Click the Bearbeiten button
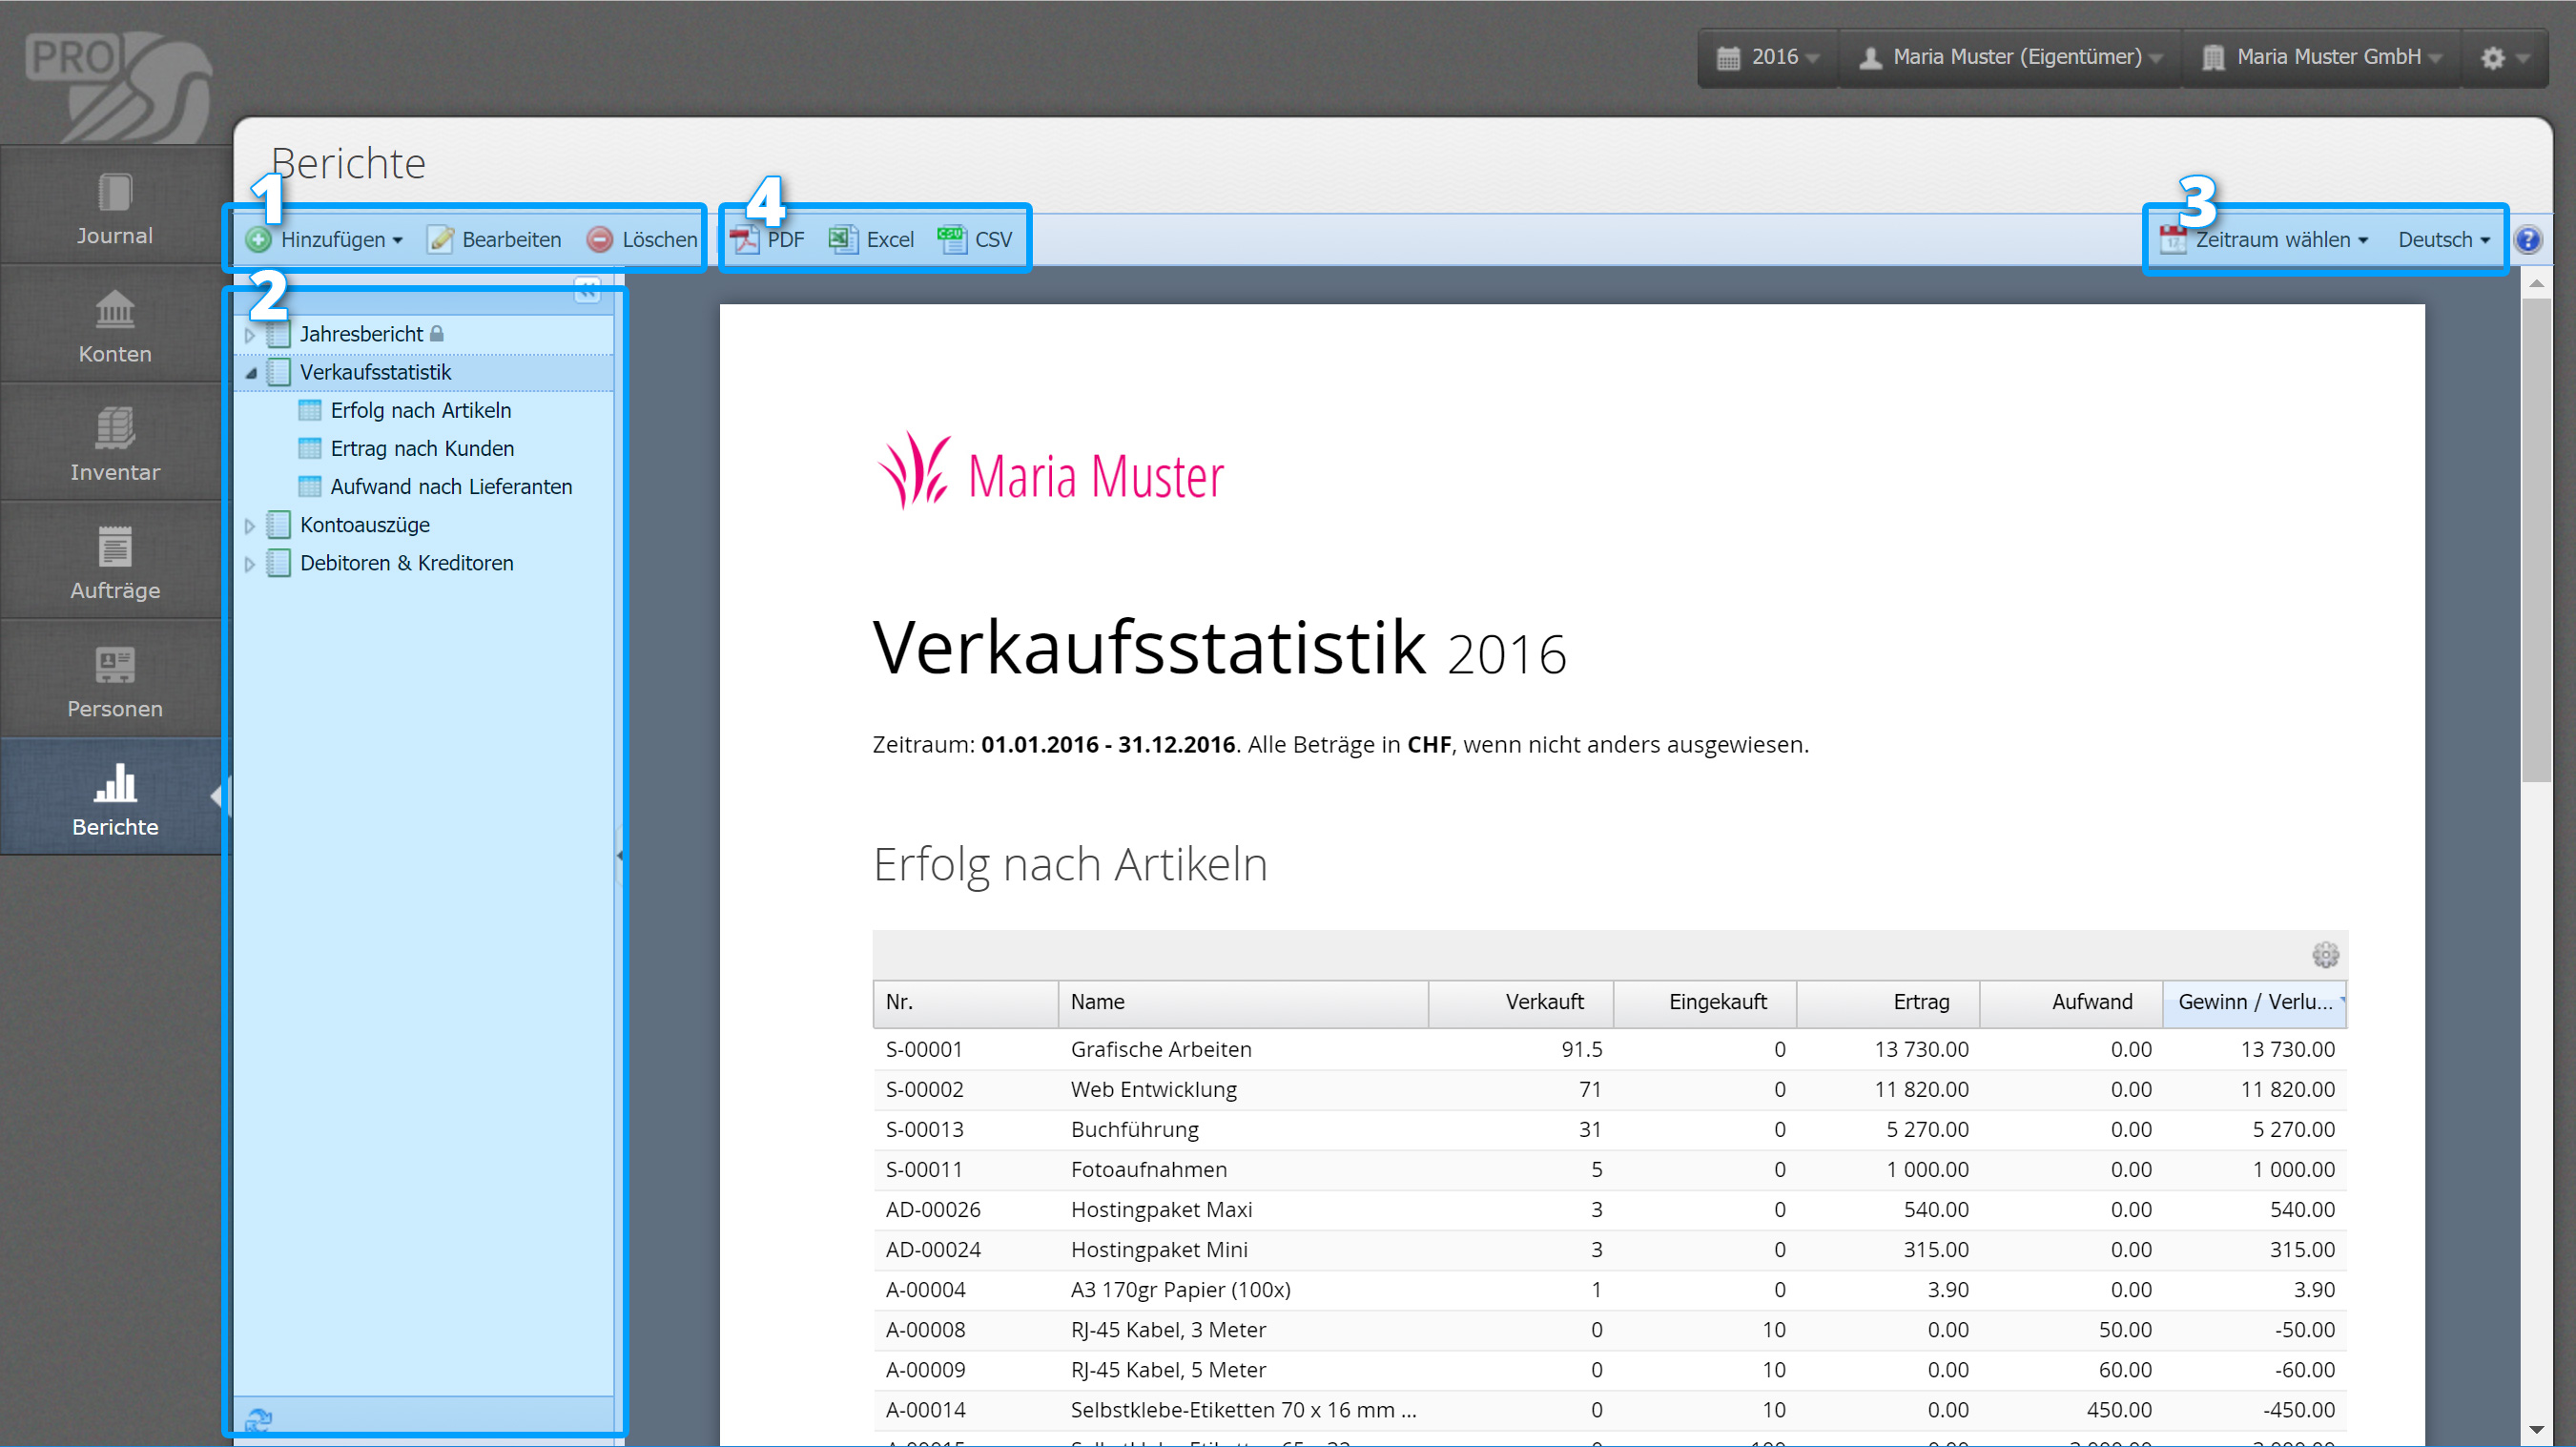 point(495,240)
